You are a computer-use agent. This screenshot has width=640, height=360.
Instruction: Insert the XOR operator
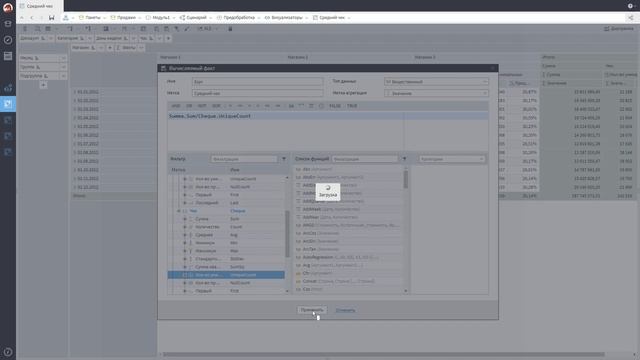click(x=216, y=106)
